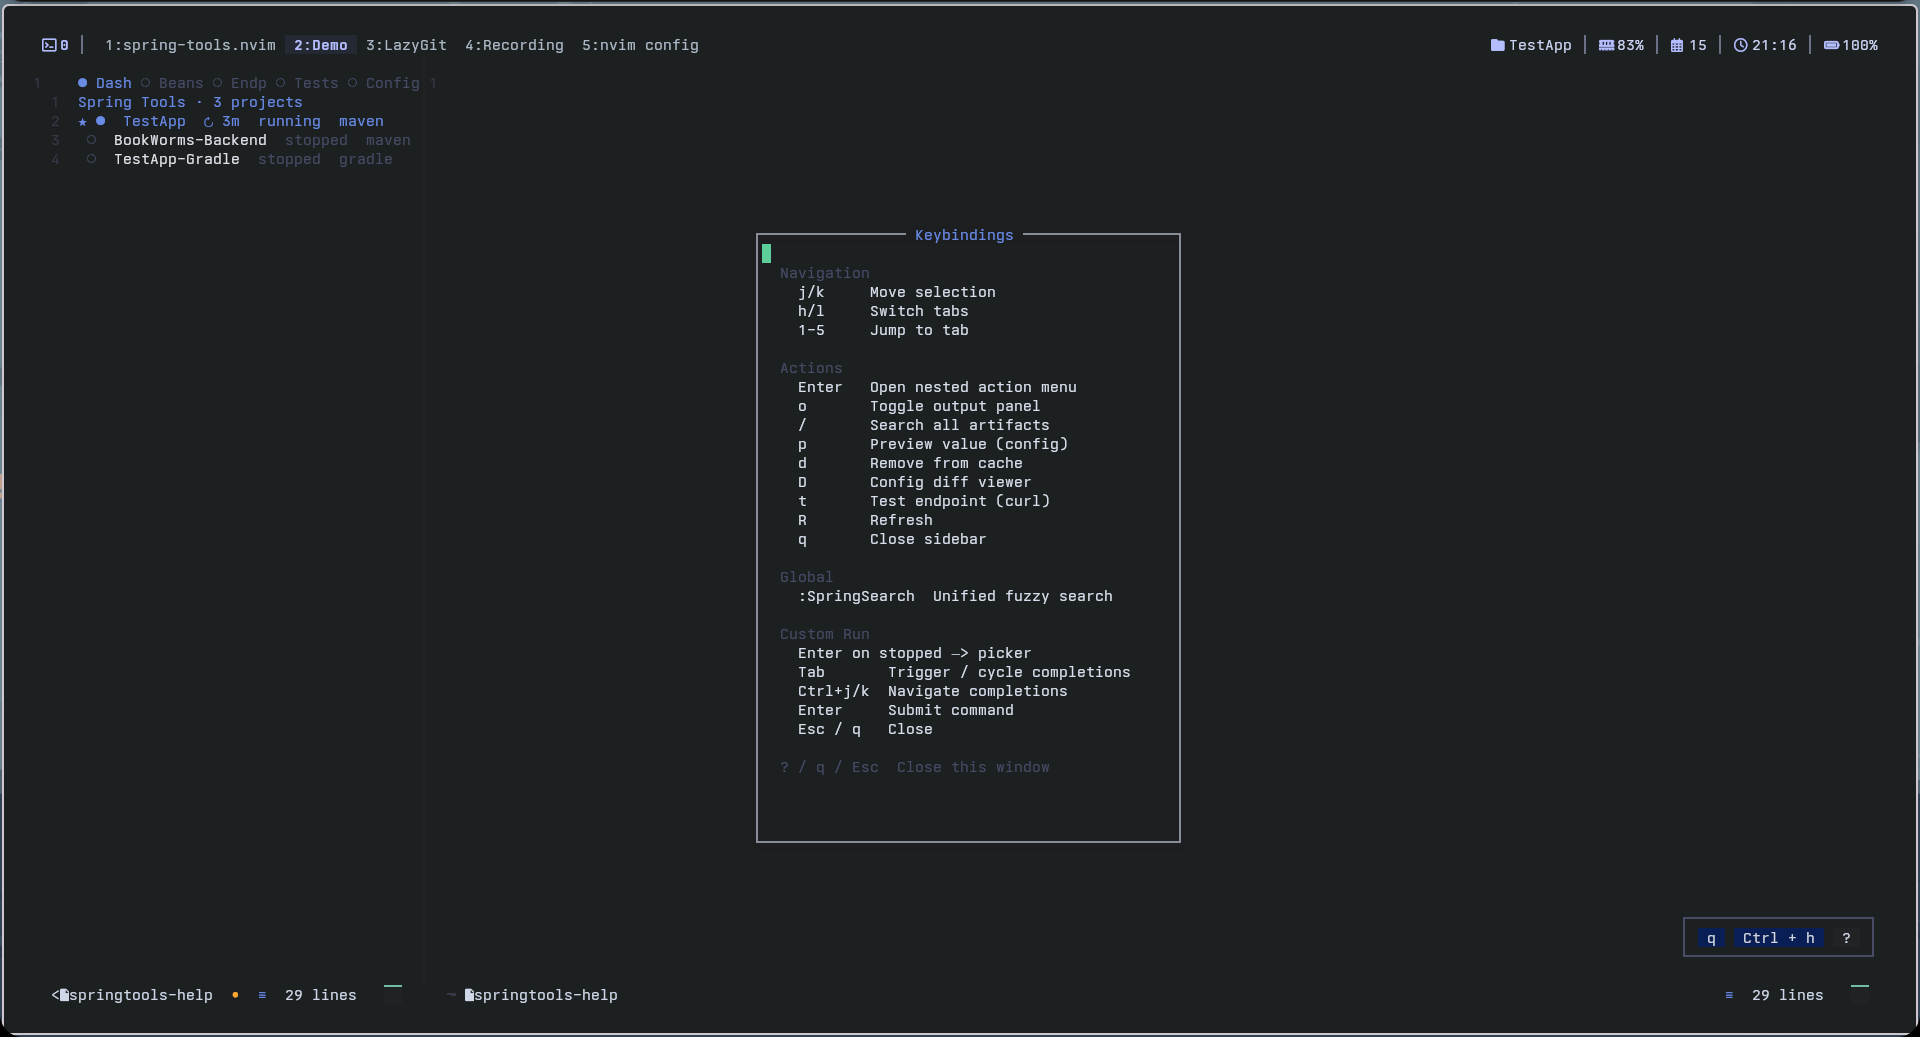This screenshot has width=1920, height=1037.
Task: Click 'Submit command' entry
Action: click(950, 710)
